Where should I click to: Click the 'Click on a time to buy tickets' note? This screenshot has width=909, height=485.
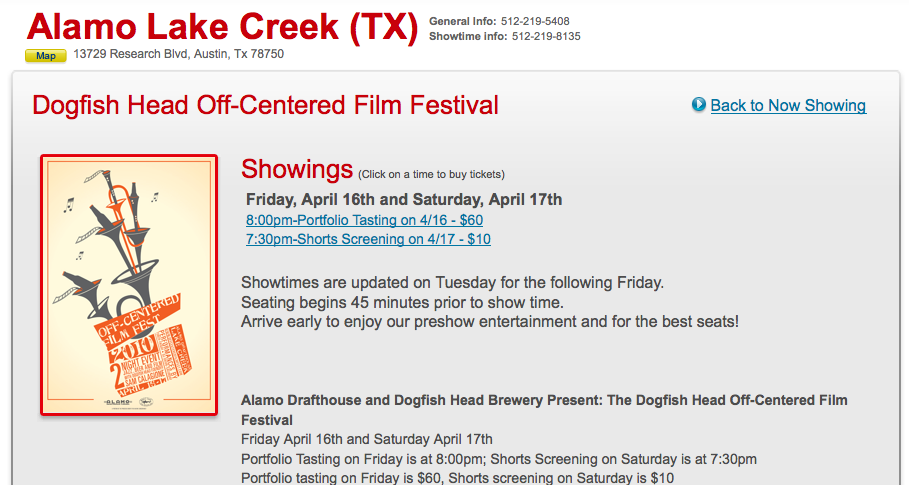(431, 174)
